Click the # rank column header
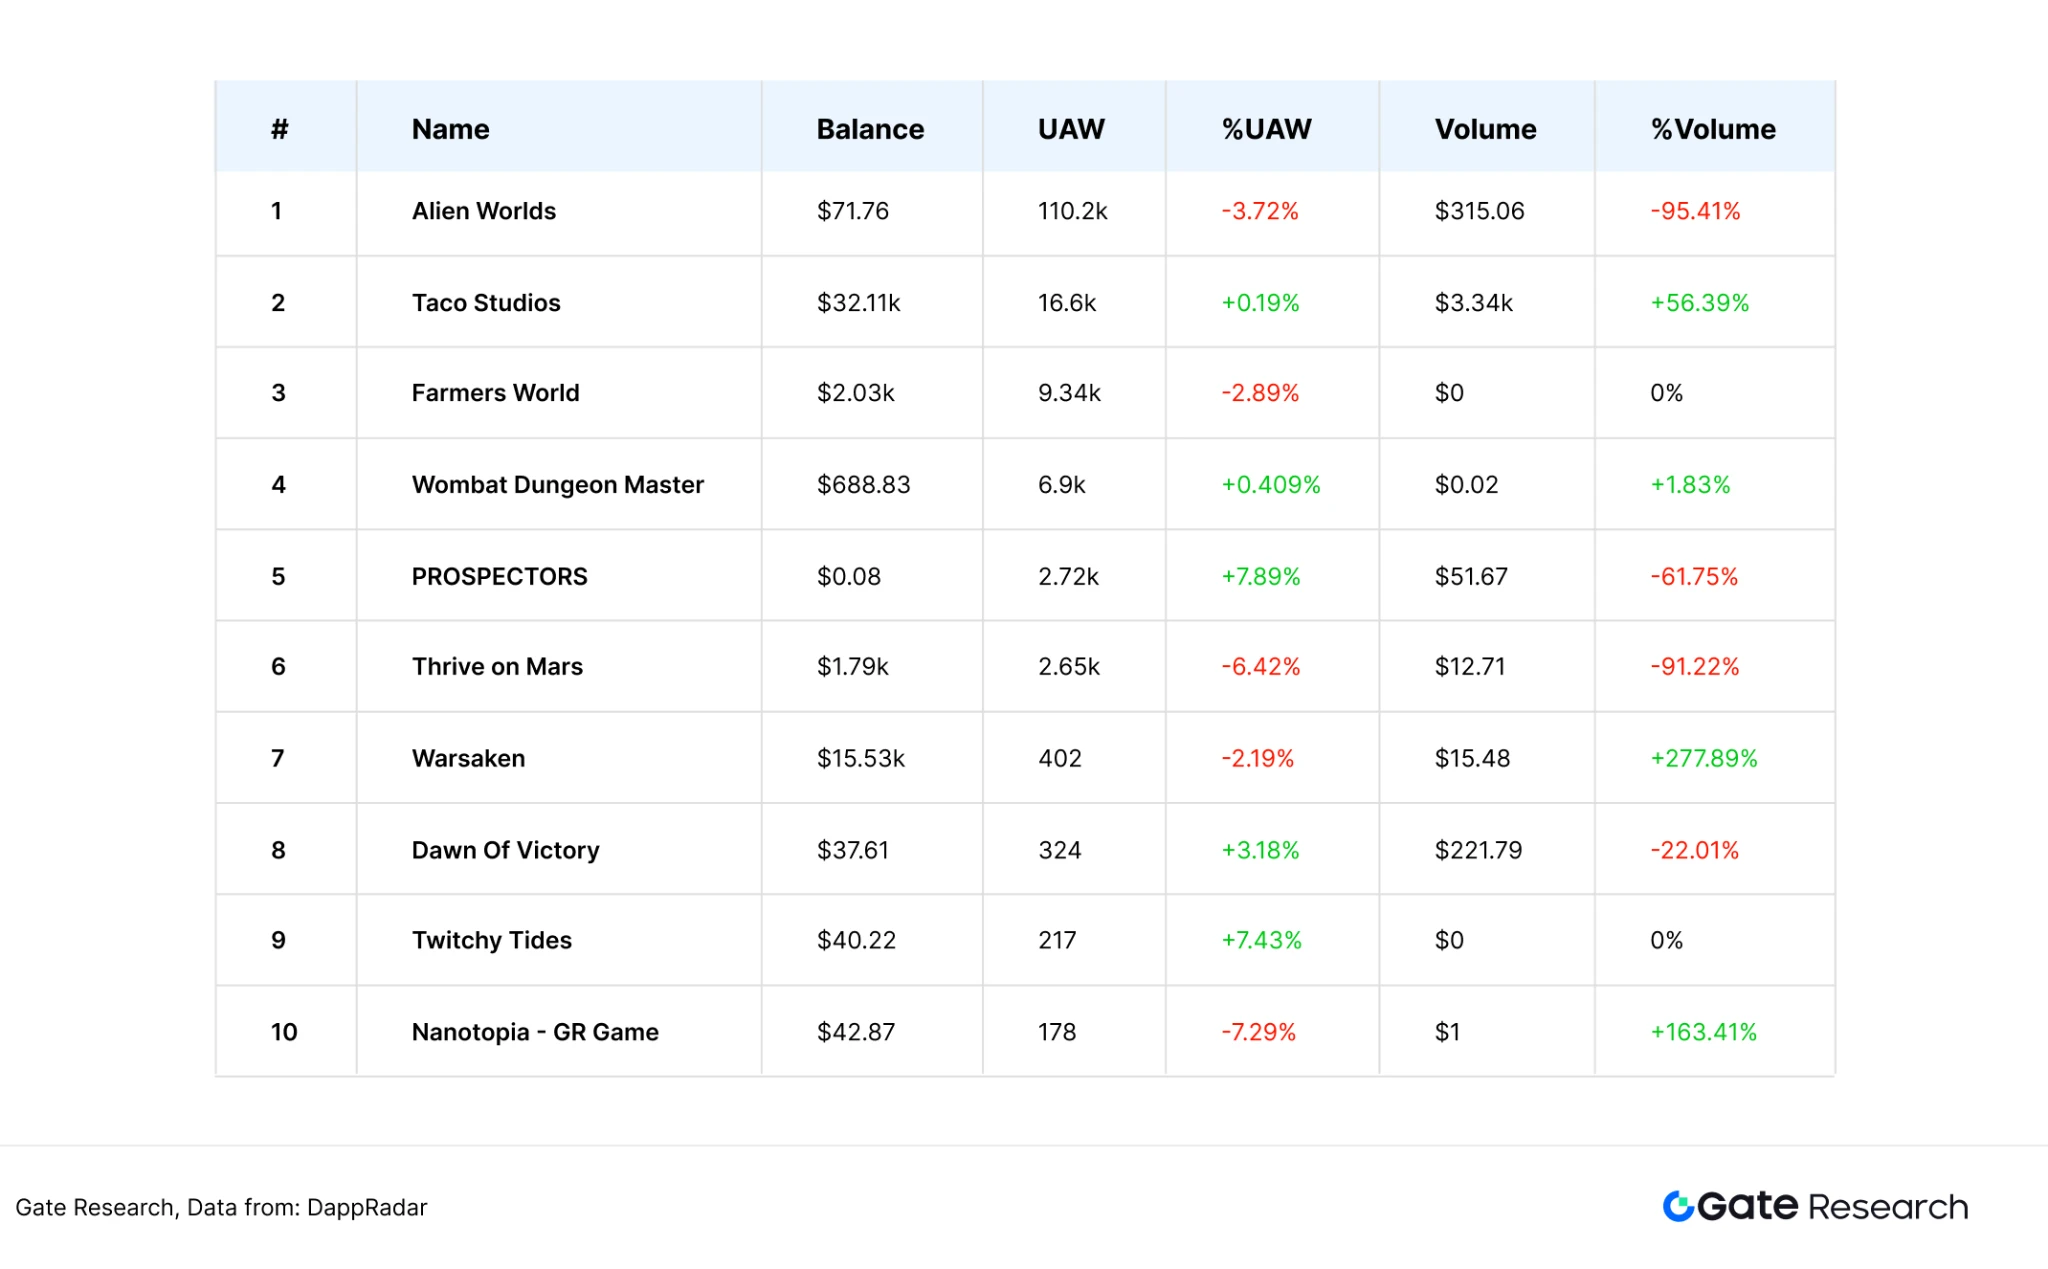This screenshot has width=2048, height=1269. point(279,129)
